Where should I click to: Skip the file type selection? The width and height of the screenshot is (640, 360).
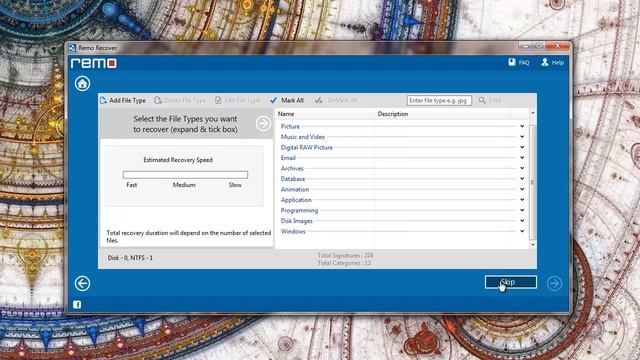511,282
